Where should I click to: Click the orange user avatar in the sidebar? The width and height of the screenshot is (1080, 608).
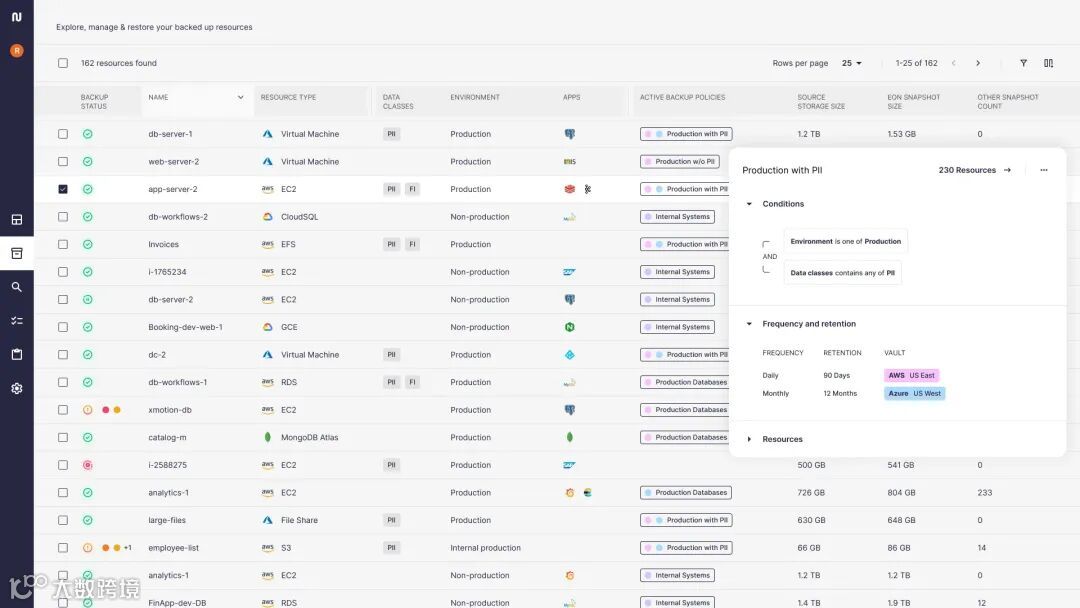(17, 50)
